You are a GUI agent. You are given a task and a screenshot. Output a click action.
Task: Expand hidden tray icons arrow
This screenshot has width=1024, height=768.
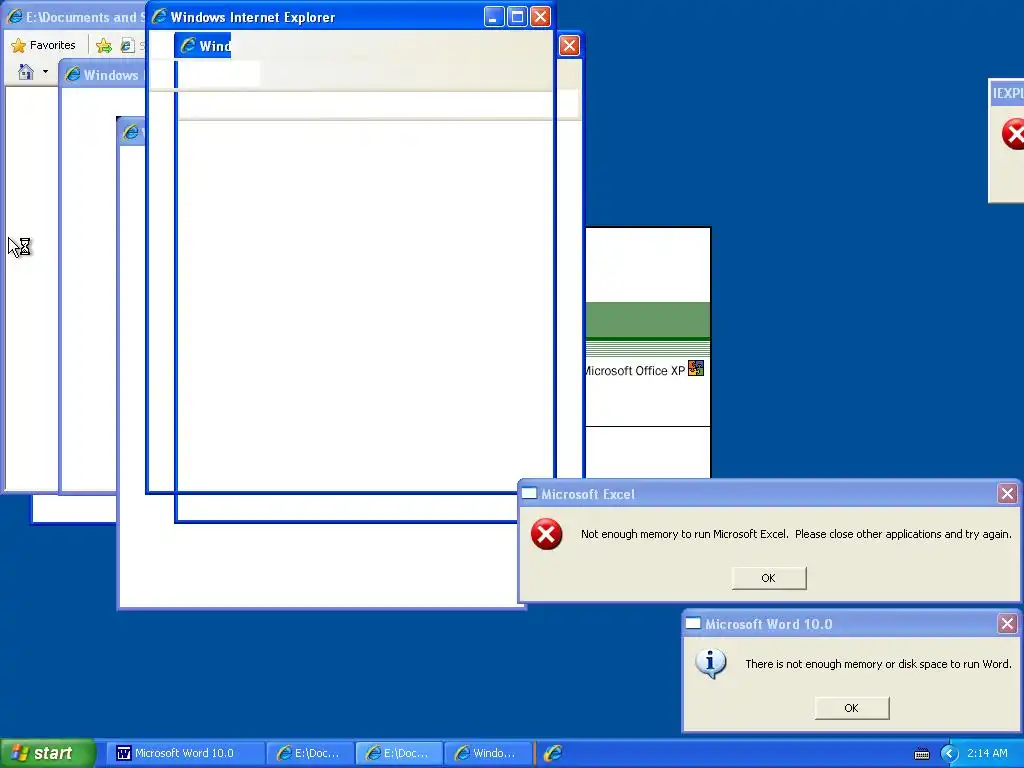pos(949,754)
